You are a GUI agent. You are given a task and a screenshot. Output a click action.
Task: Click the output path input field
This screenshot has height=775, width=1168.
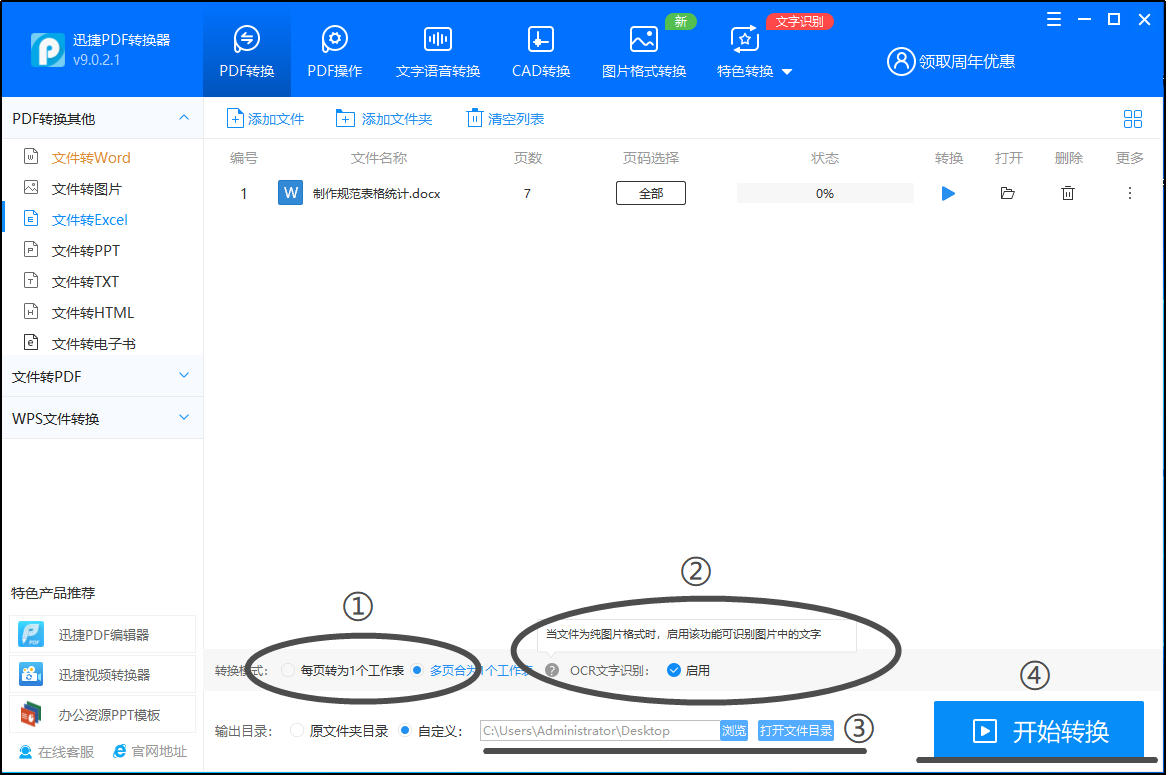click(600, 730)
